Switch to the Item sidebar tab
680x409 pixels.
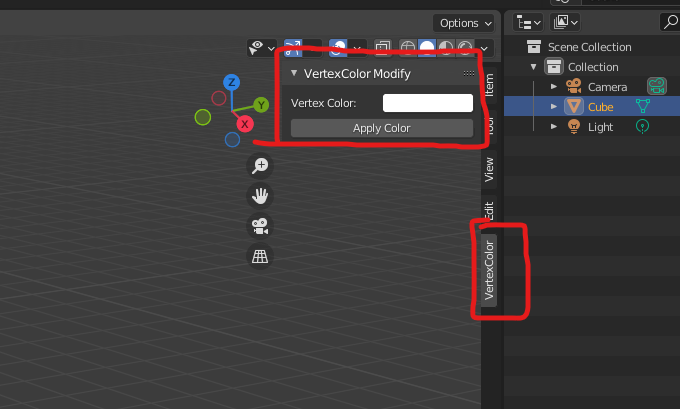[x=489, y=85]
